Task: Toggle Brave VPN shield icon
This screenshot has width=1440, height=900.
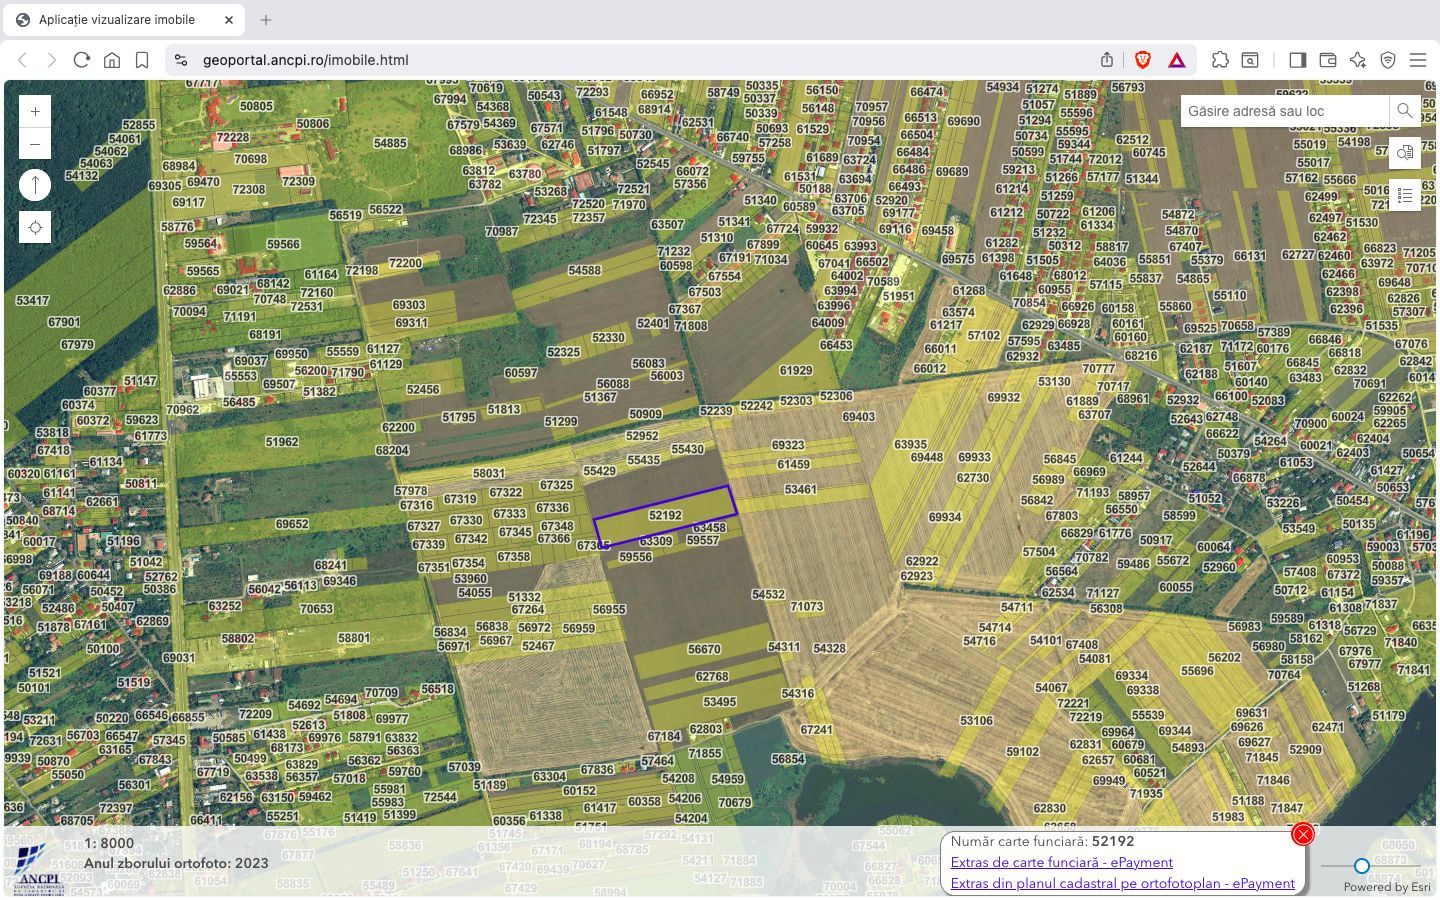Action: click(1388, 60)
